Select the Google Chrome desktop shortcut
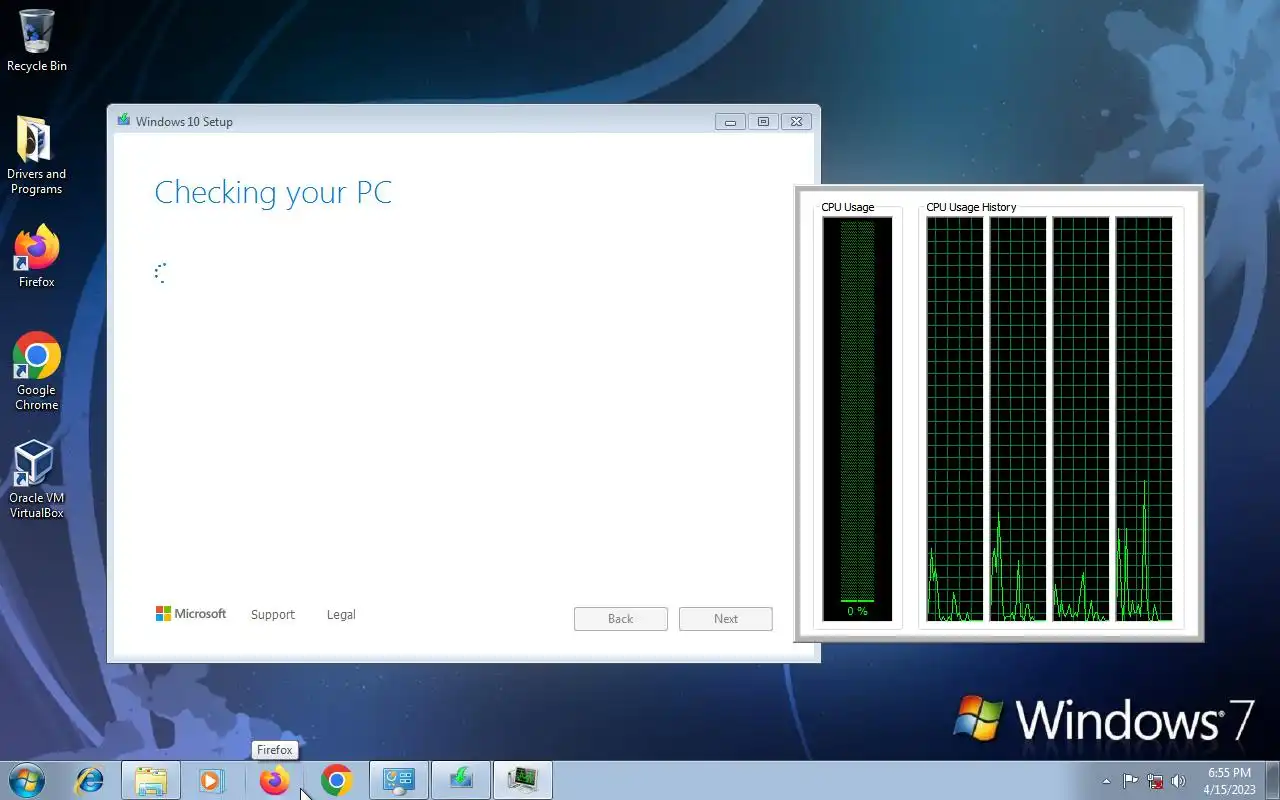 click(37, 371)
